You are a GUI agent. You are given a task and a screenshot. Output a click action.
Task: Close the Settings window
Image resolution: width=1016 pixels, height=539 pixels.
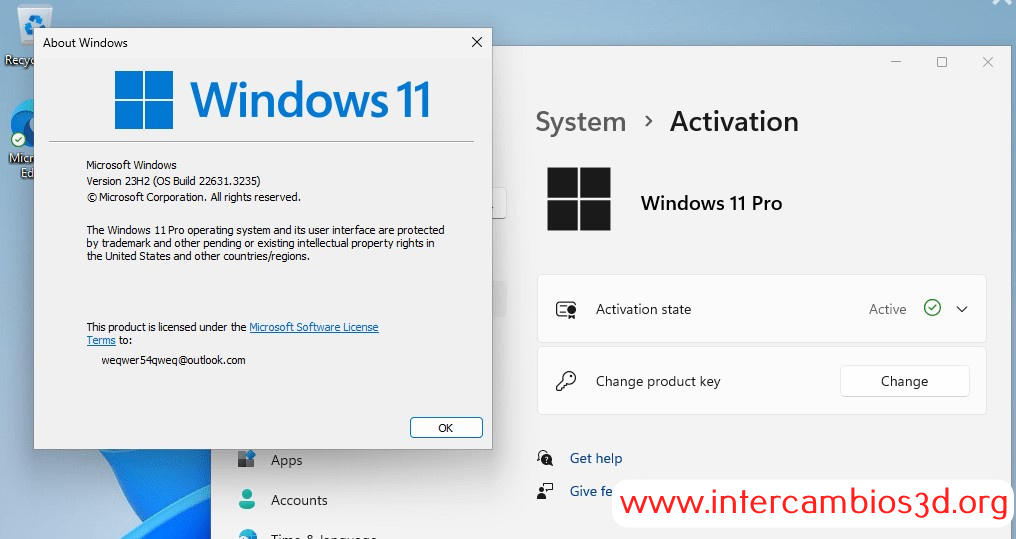point(987,62)
